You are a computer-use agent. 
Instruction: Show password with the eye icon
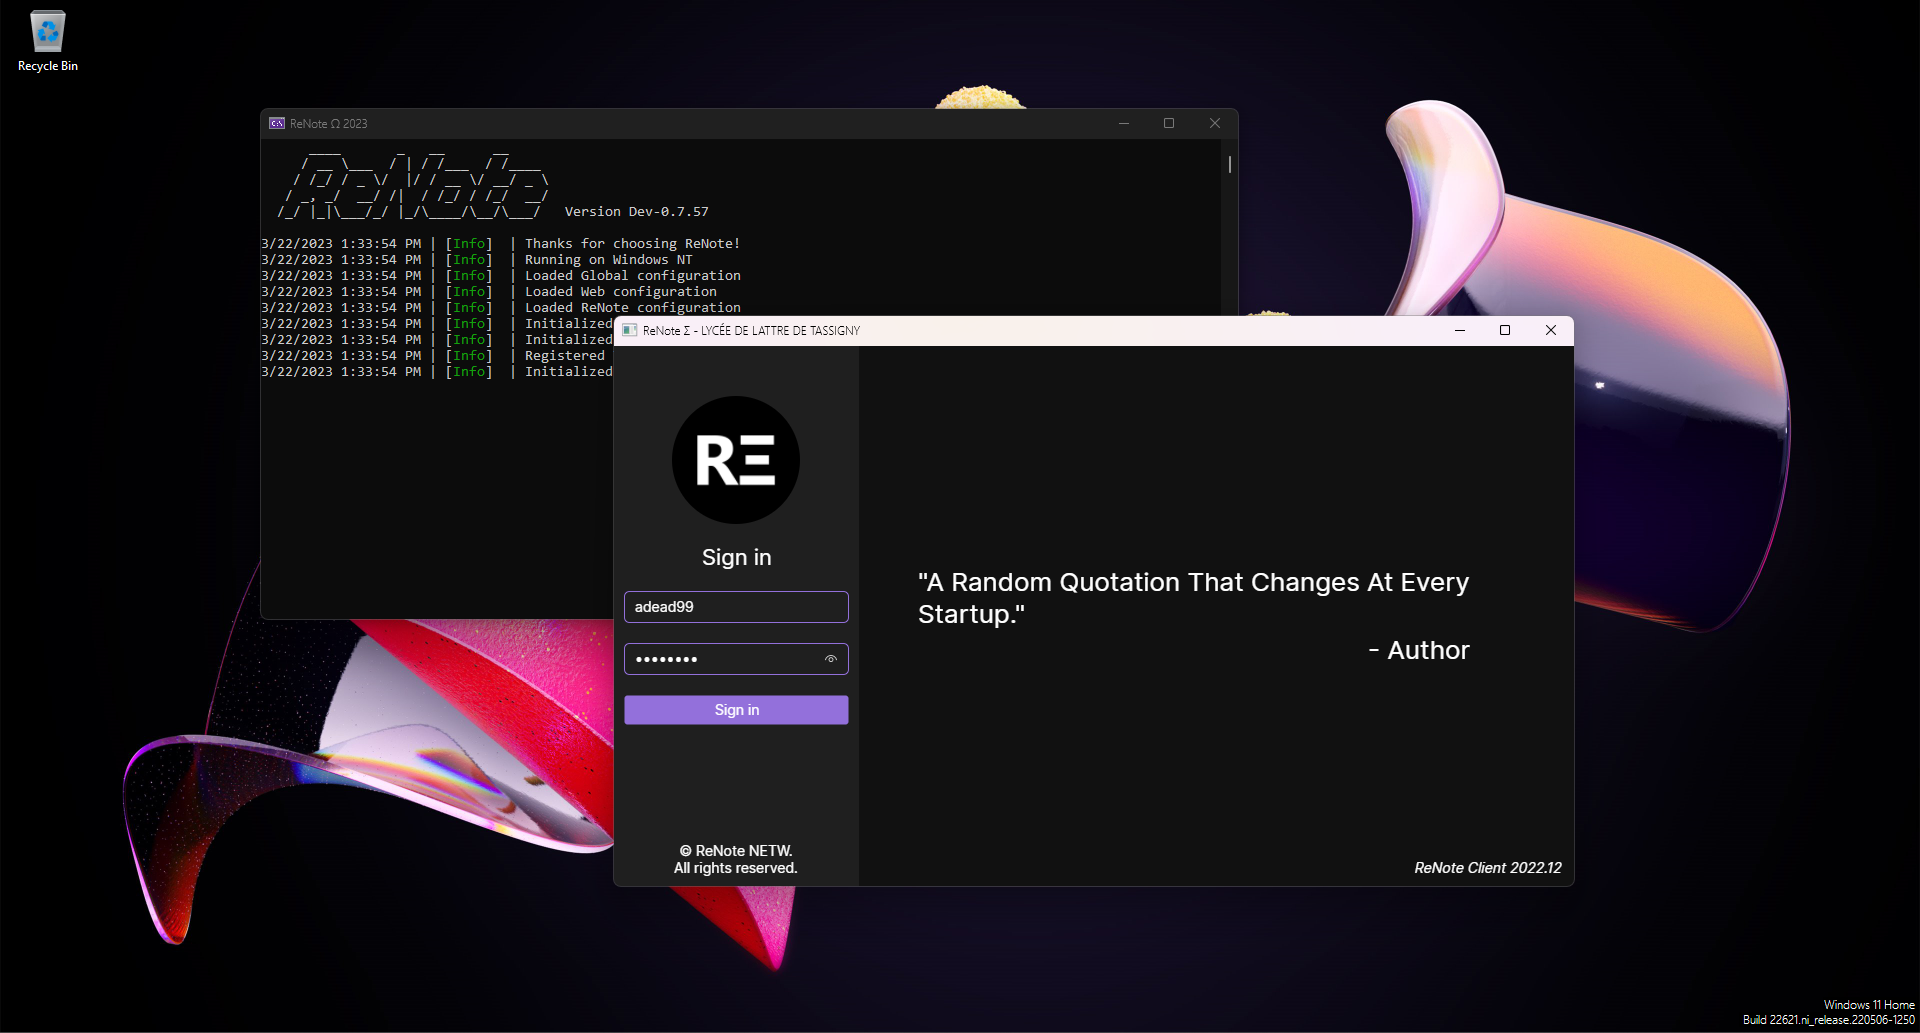tap(830, 659)
